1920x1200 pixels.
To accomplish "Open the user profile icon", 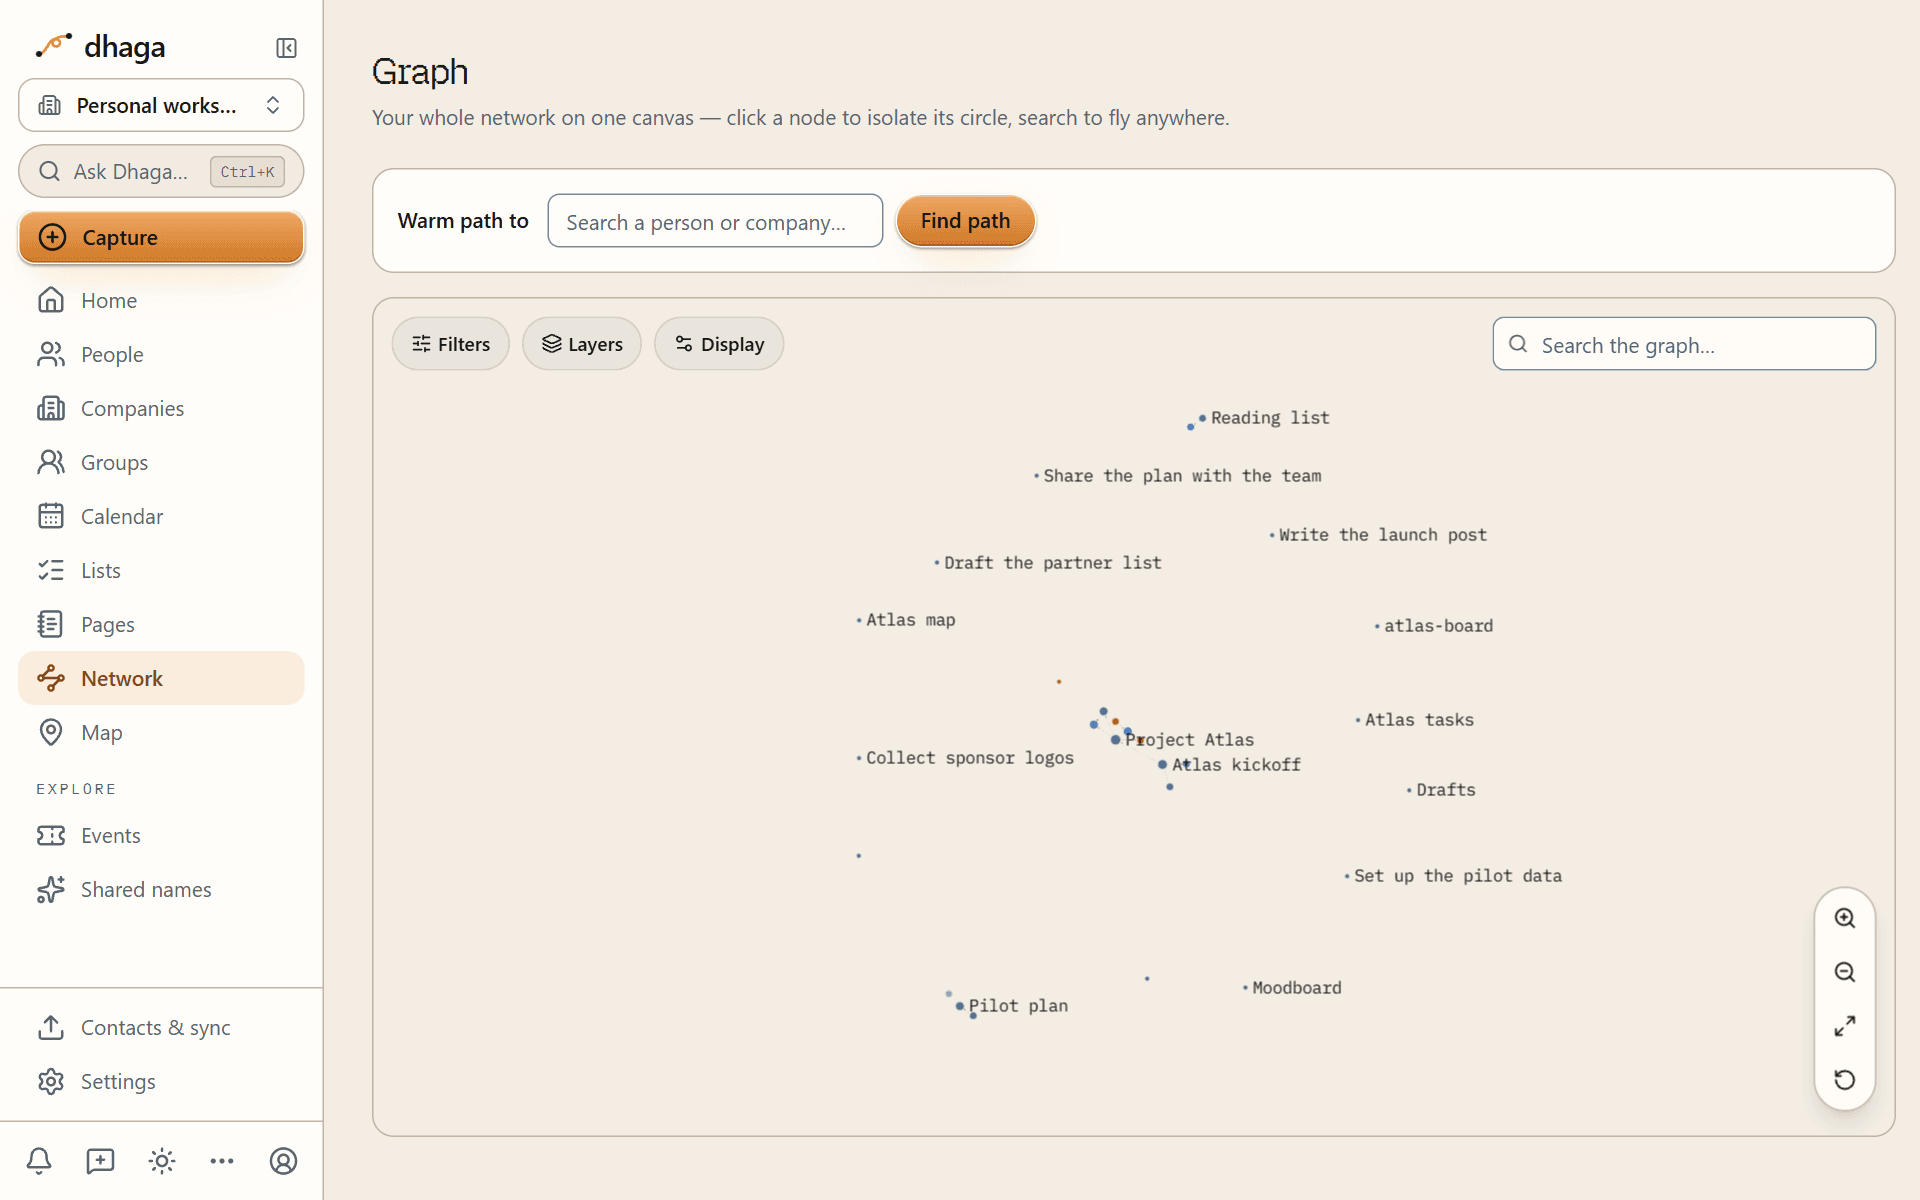I will coord(284,1161).
